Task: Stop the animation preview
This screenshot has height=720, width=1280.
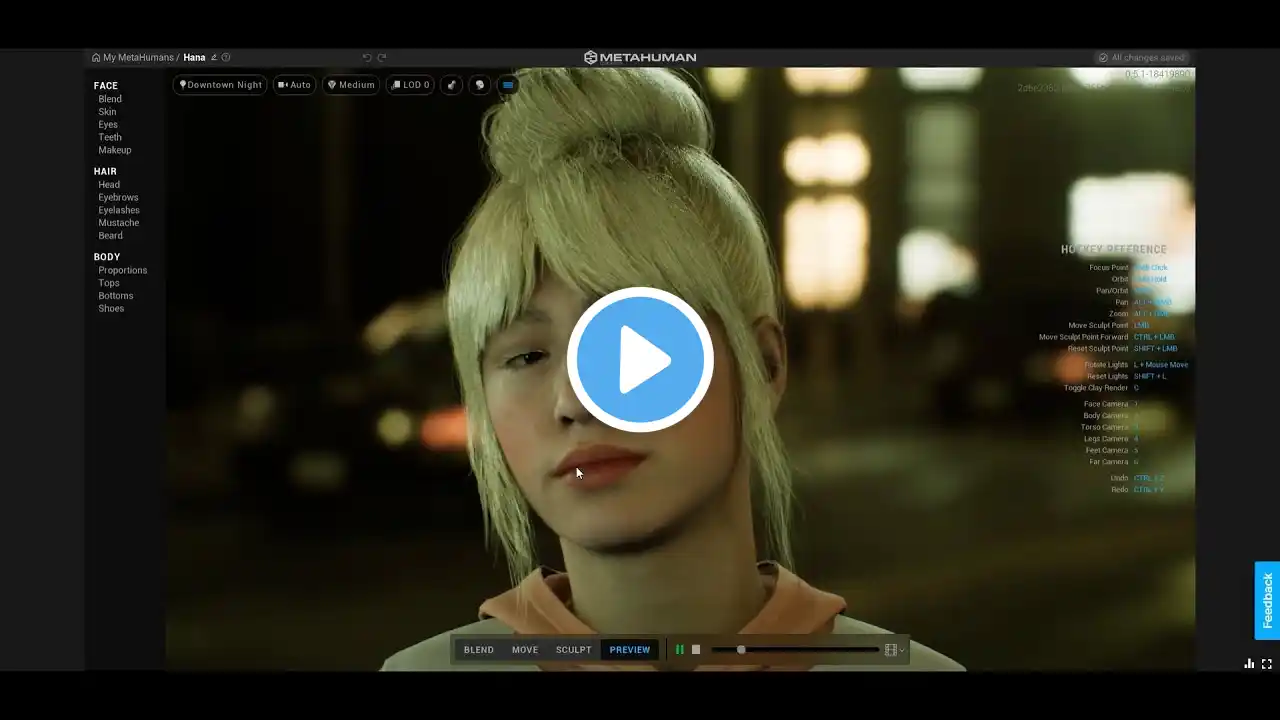Action: click(696, 650)
